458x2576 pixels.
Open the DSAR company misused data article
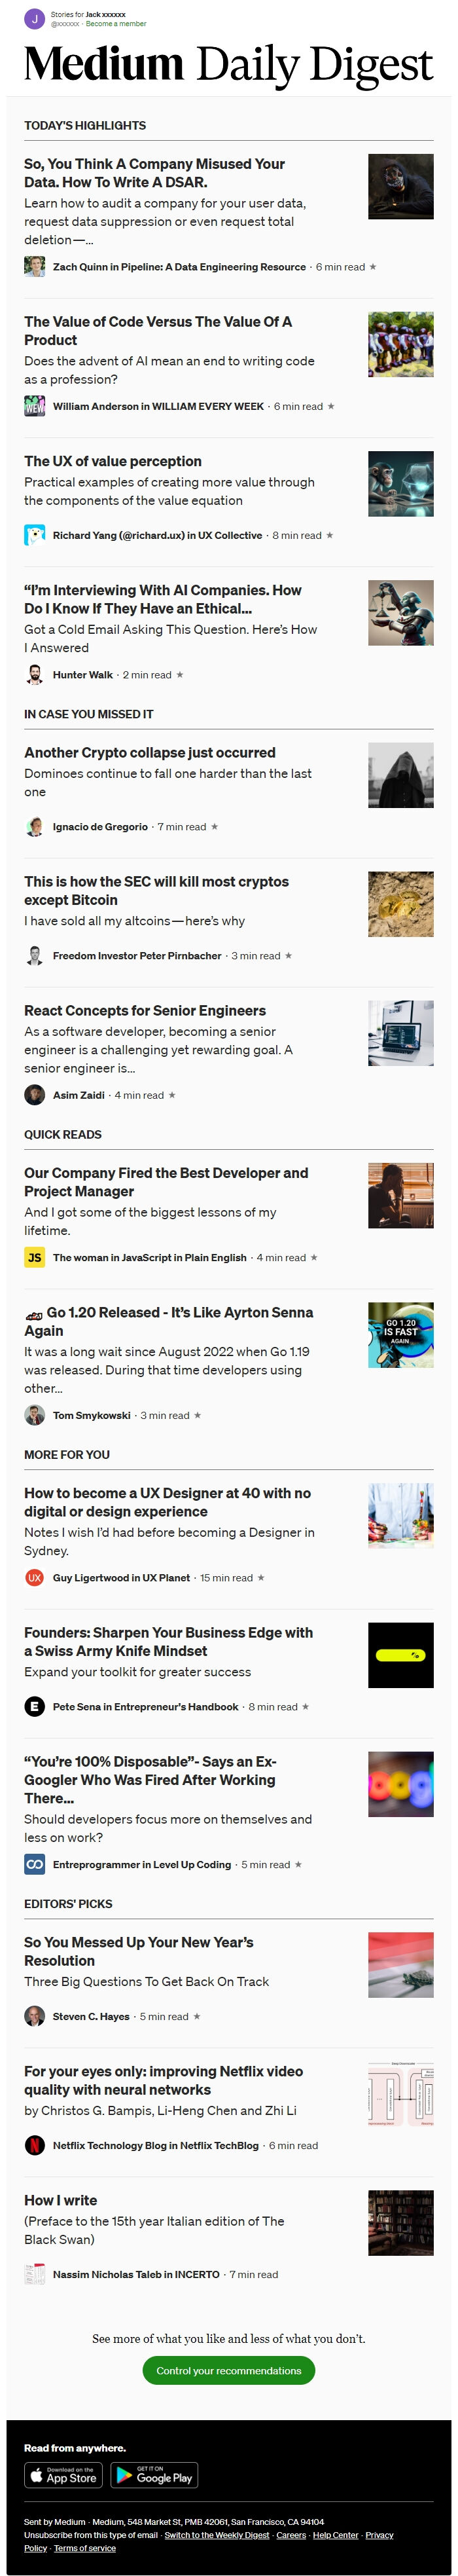click(154, 173)
